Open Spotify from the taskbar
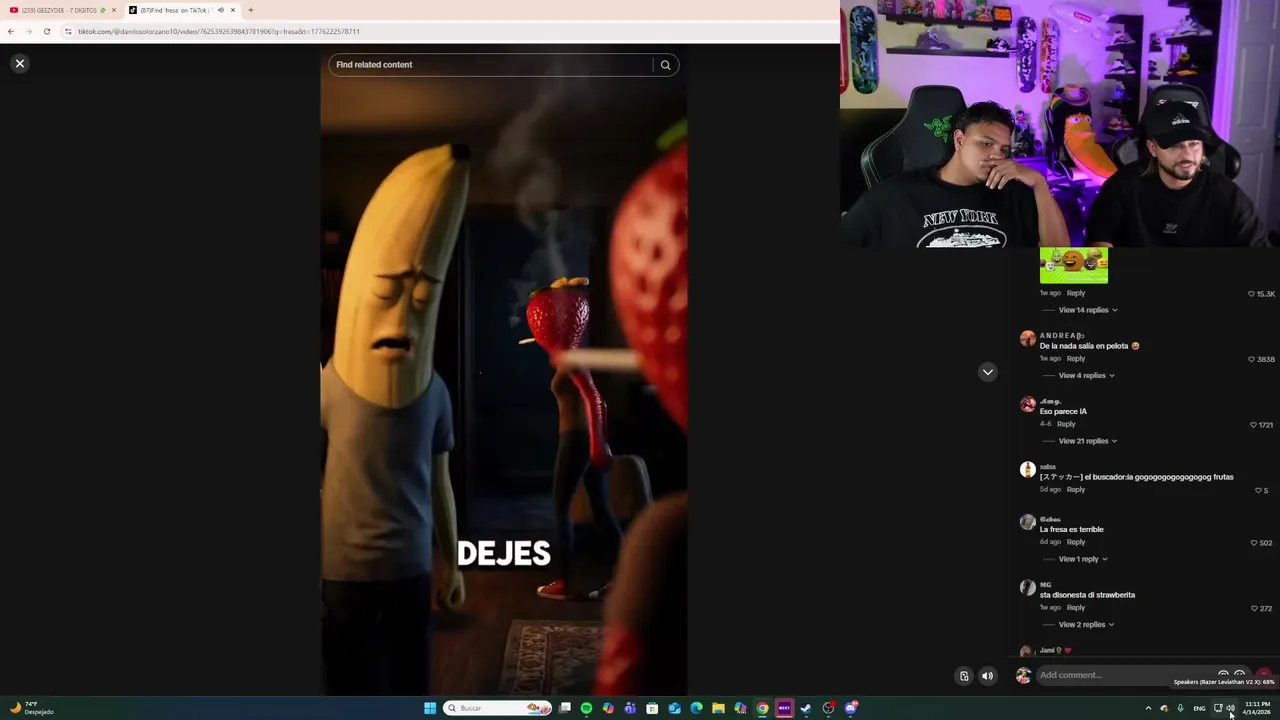1280x720 pixels. pyautogui.click(x=586, y=708)
